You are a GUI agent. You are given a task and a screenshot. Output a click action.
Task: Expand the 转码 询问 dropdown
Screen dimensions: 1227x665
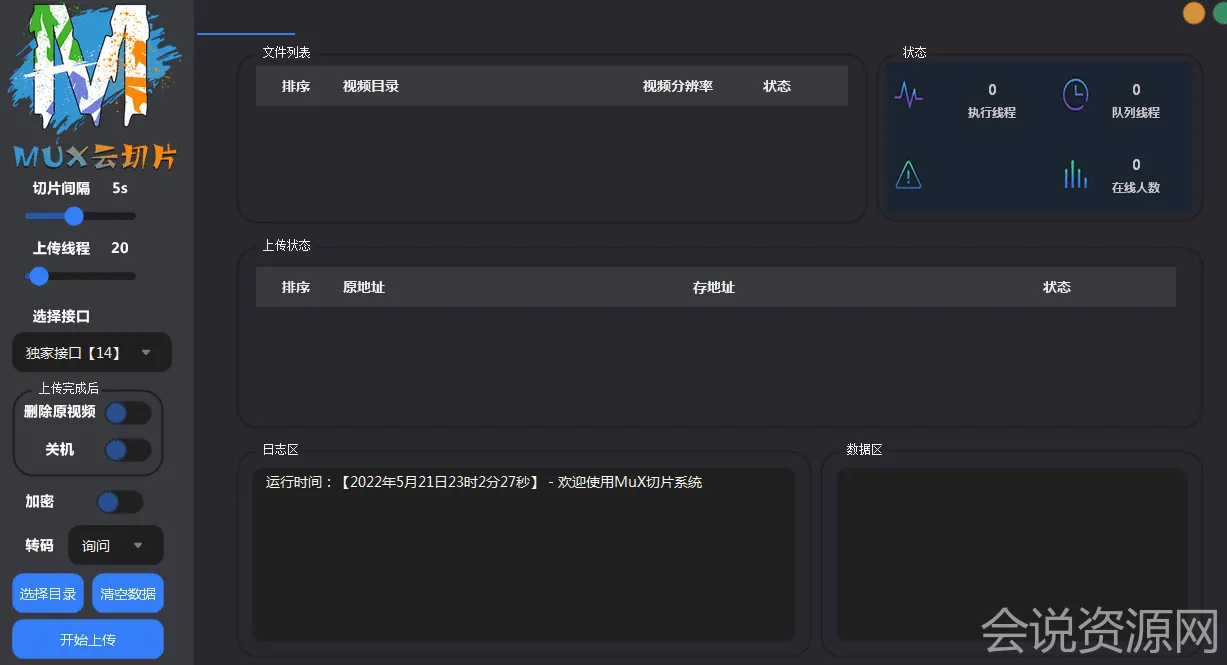pos(115,546)
